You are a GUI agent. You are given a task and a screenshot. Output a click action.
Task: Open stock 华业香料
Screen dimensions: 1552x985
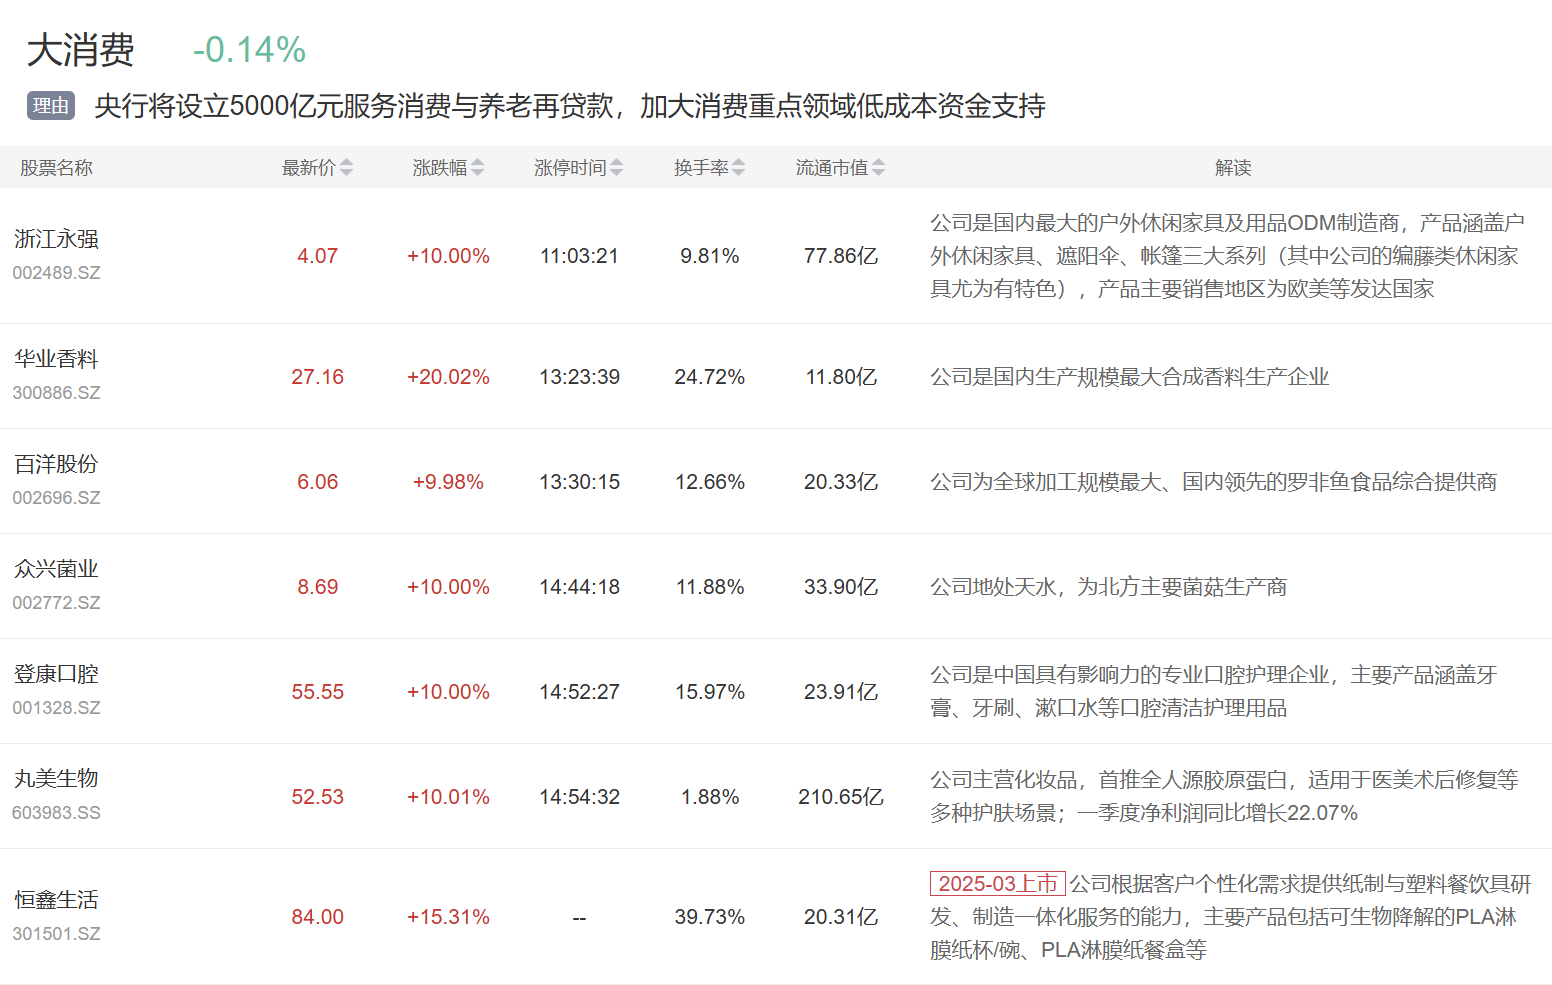click(x=56, y=359)
